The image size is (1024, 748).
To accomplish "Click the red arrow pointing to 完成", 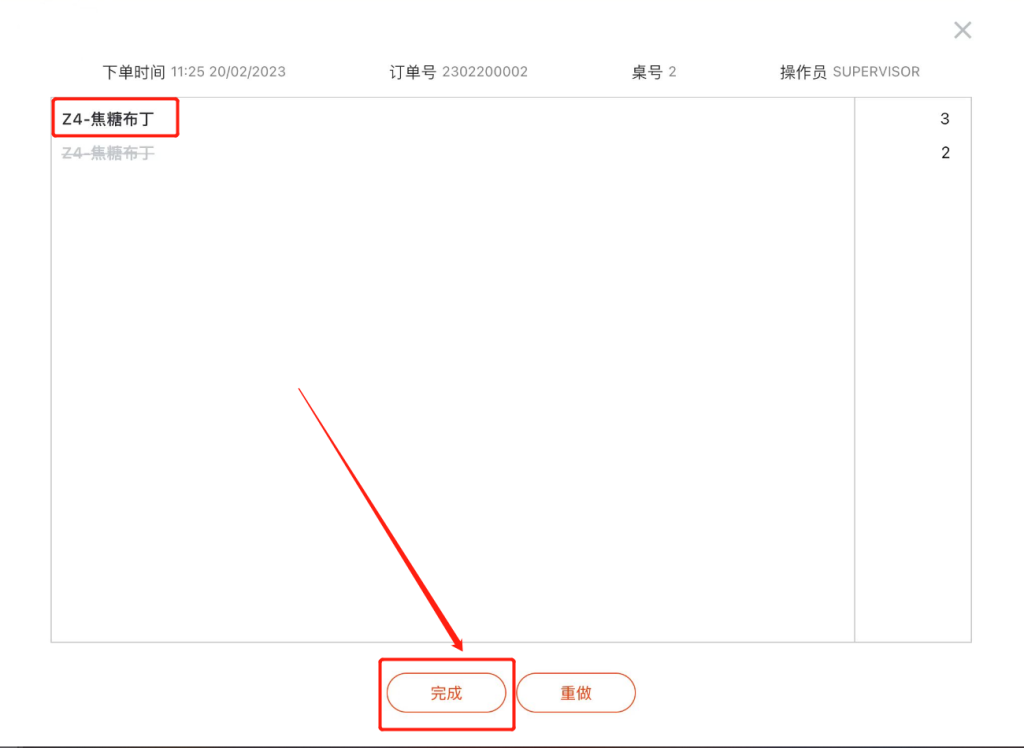I will tap(381, 519).
